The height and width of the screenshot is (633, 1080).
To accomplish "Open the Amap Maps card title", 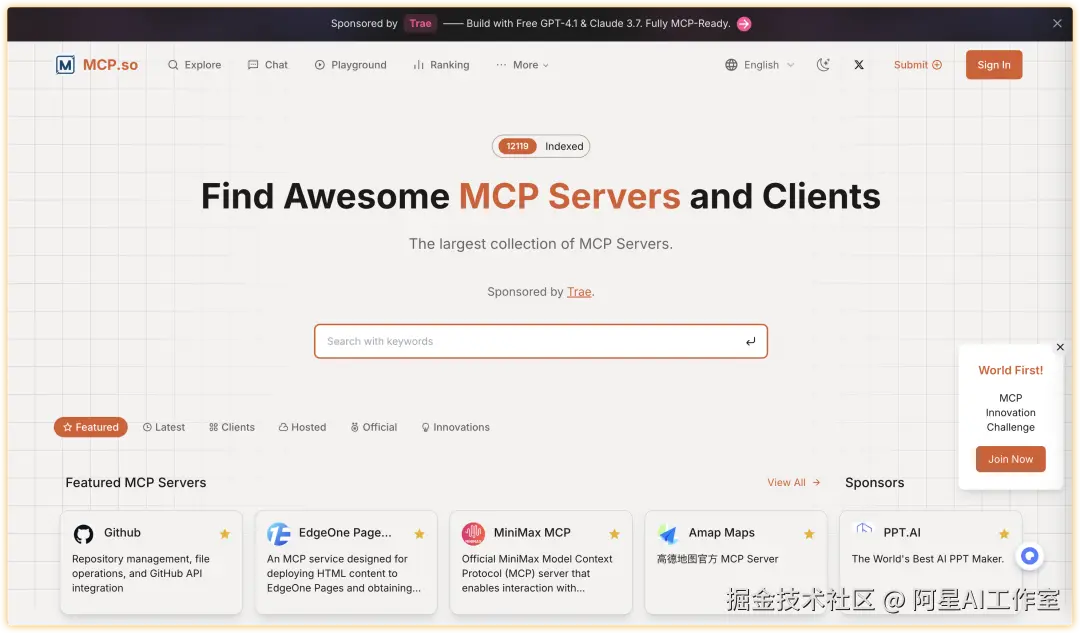I will pyautogui.click(x=721, y=532).
